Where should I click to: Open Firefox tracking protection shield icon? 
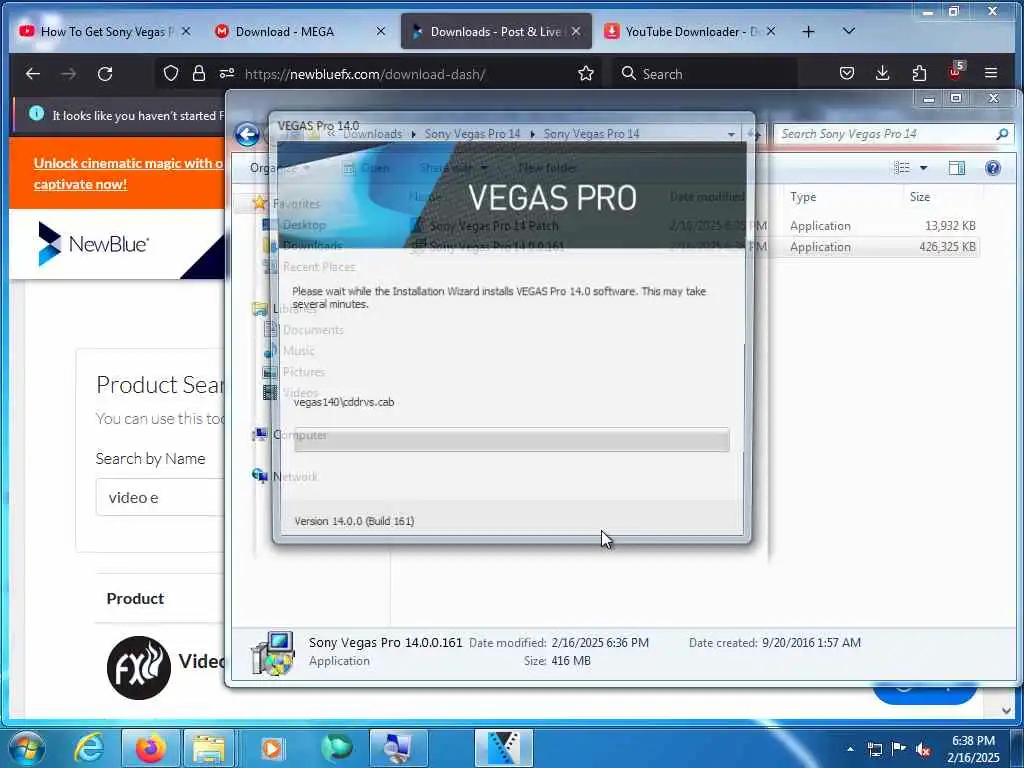point(170,73)
